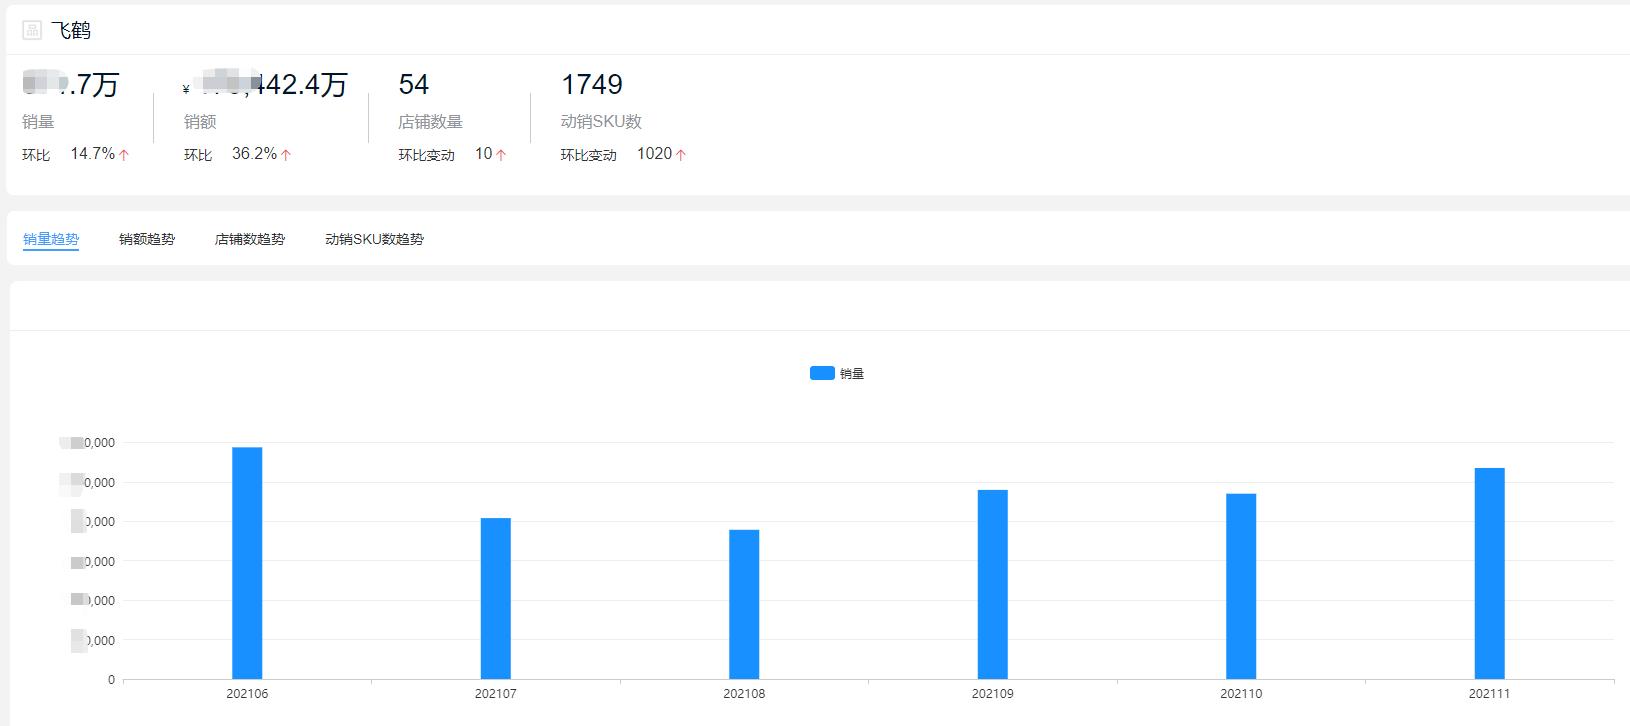Image resolution: width=1630 pixels, height=726 pixels.
Task: Click the shortest bar, above 202108
Action: tap(744, 604)
